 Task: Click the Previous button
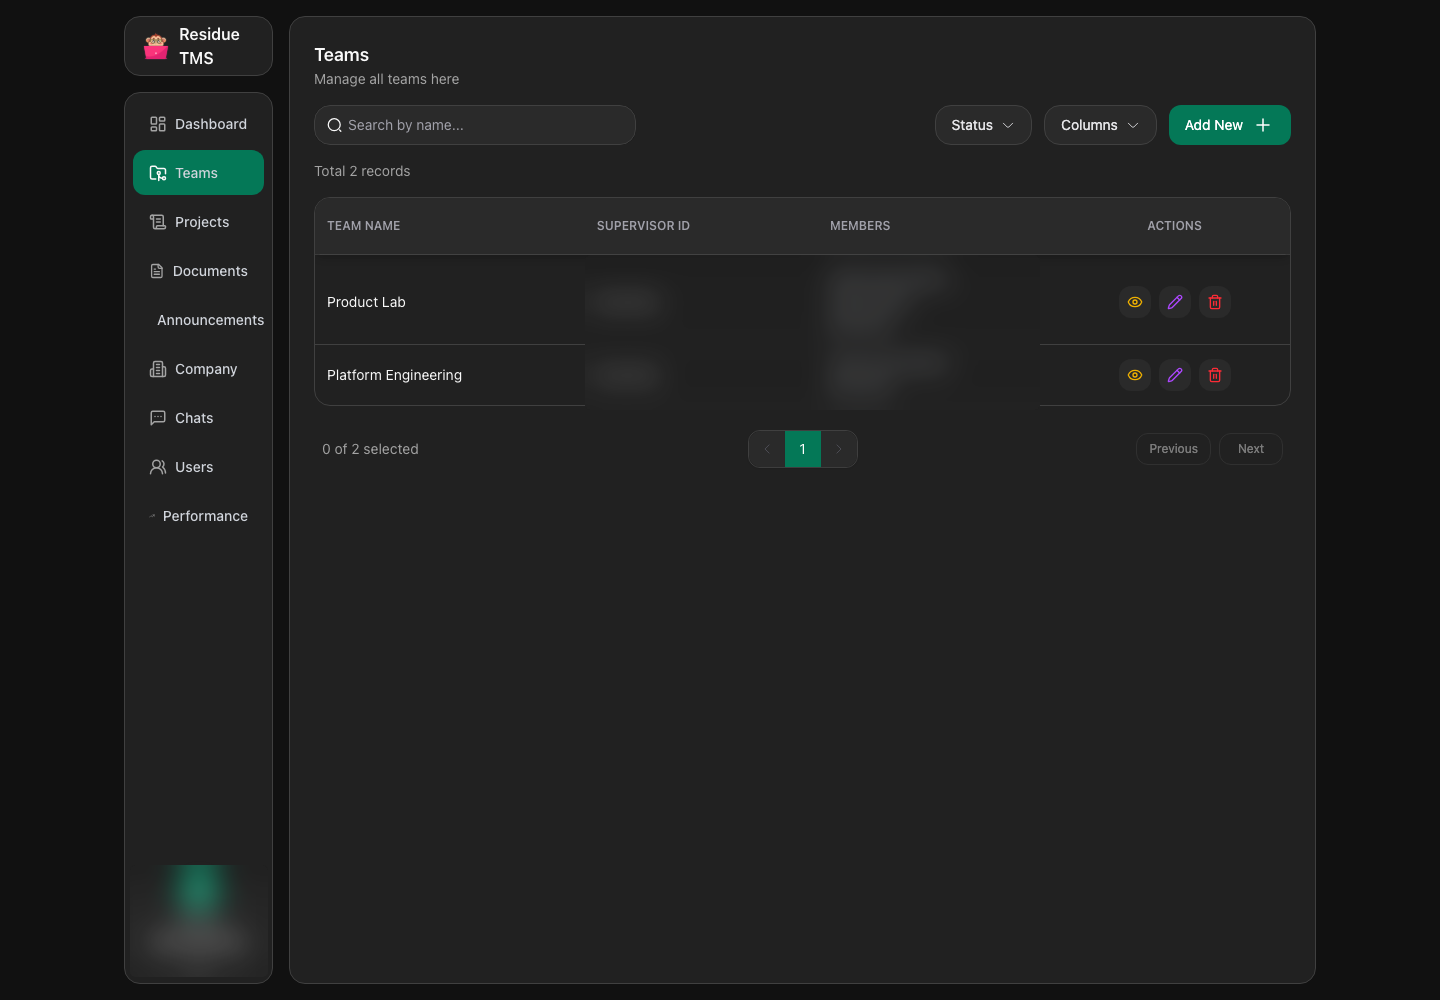(x=1173, y=449)
